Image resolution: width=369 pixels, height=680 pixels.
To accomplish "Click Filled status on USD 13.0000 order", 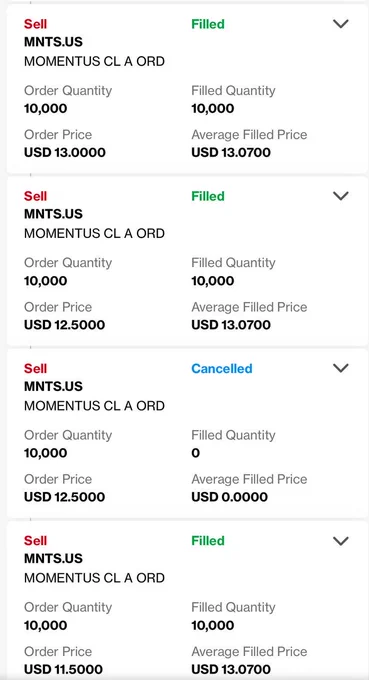I will [x=208, y=24].
